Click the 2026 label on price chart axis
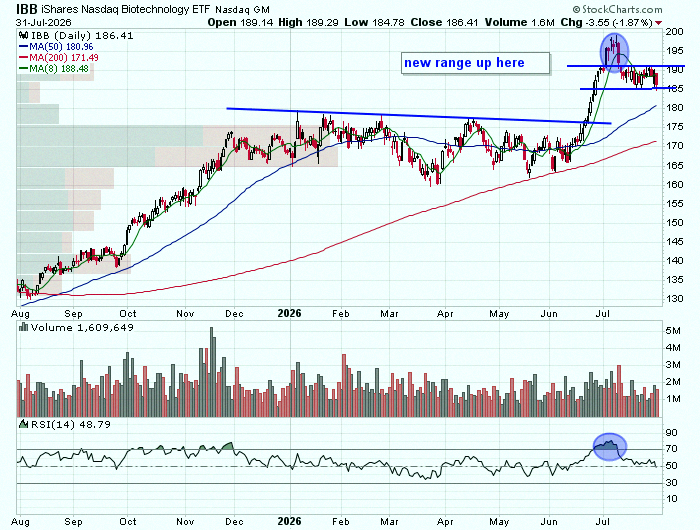Viewport: 700px width, 530px height. [x=289, y=313]
